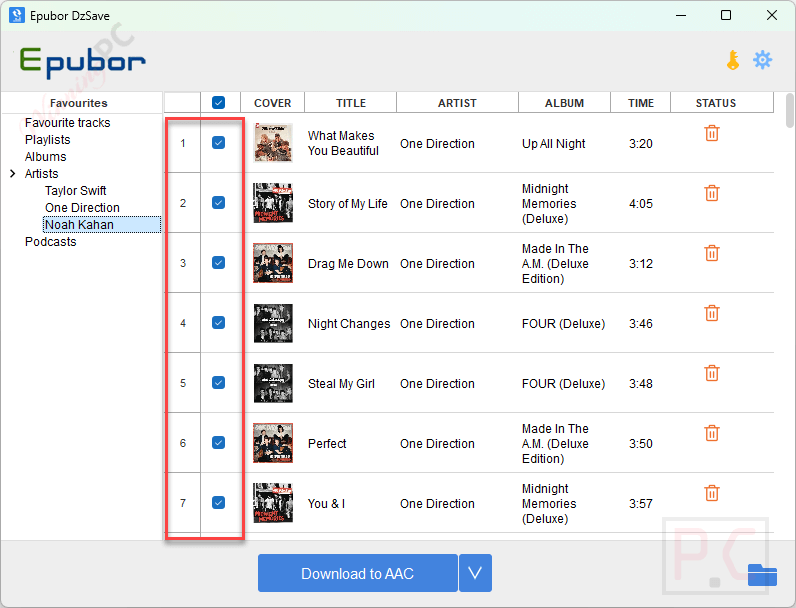Delete Story of My Life track
Viewport: 796px width, 608px height.
tap(712, 193)
